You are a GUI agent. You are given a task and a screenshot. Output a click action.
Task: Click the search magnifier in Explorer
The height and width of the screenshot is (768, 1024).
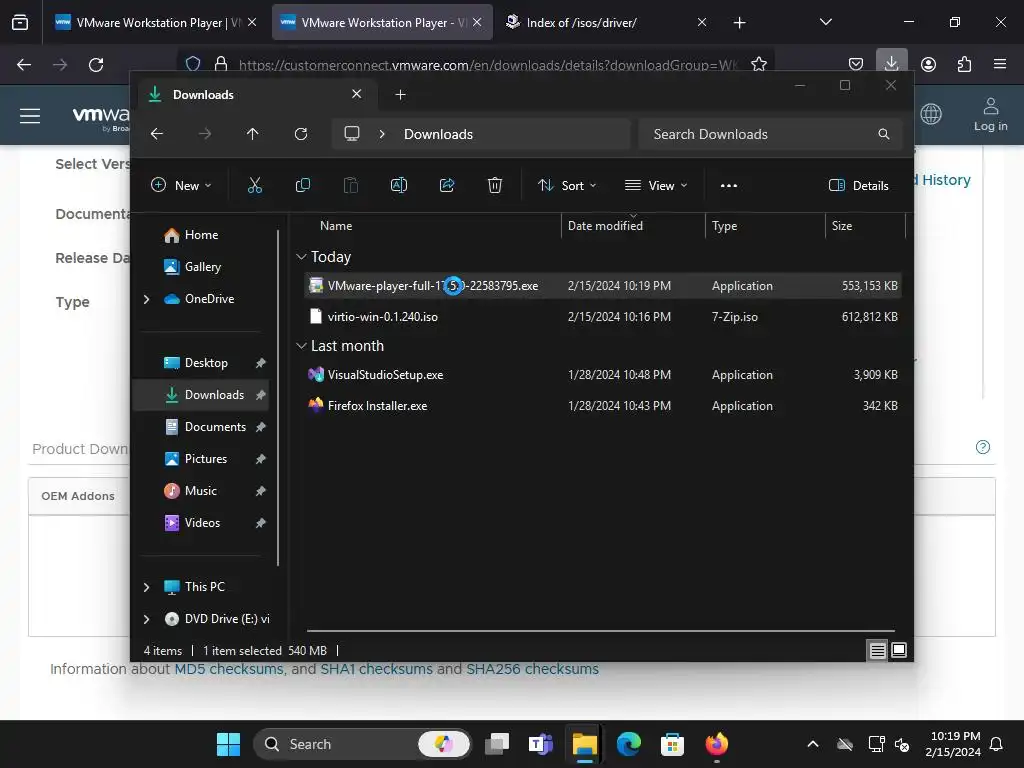coord(884,134)
